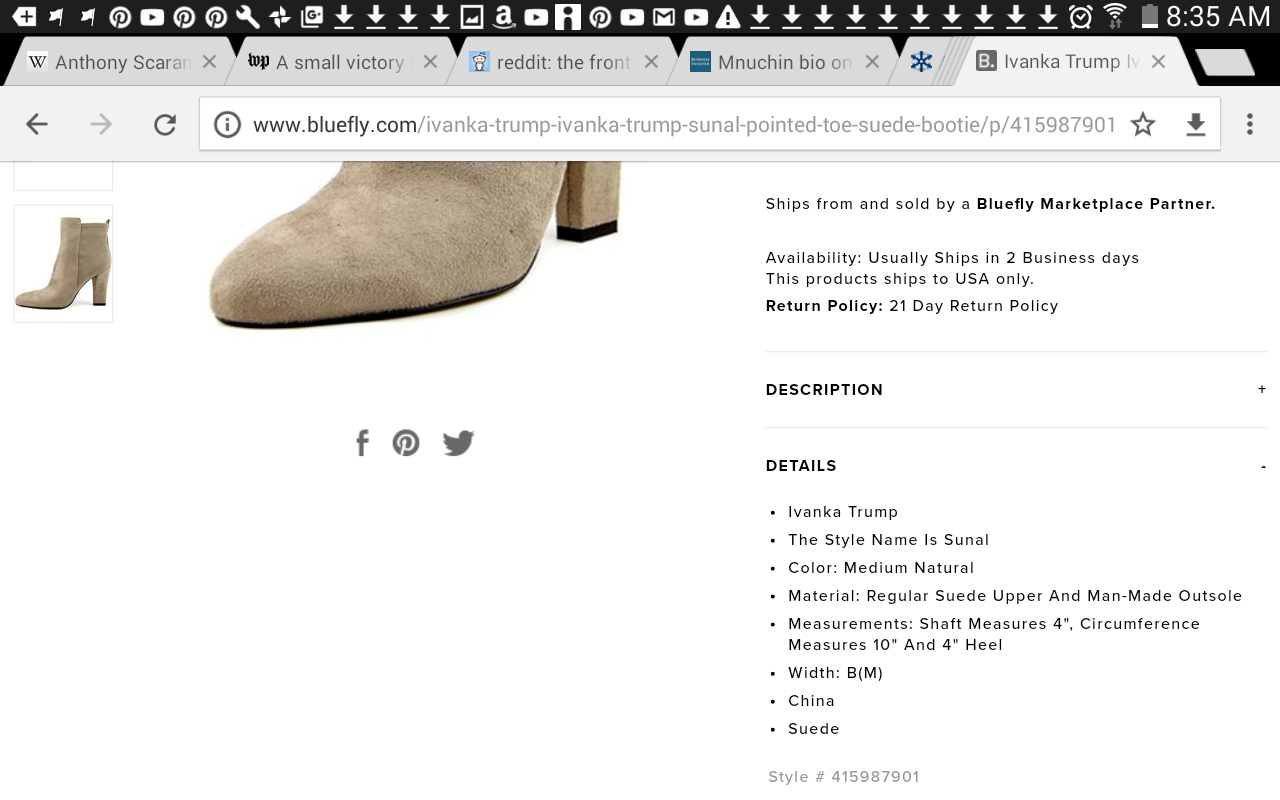Close the Mnuchin bio tab
The height and width of the screenshot is (800, 1280).
tap(872, 62)
